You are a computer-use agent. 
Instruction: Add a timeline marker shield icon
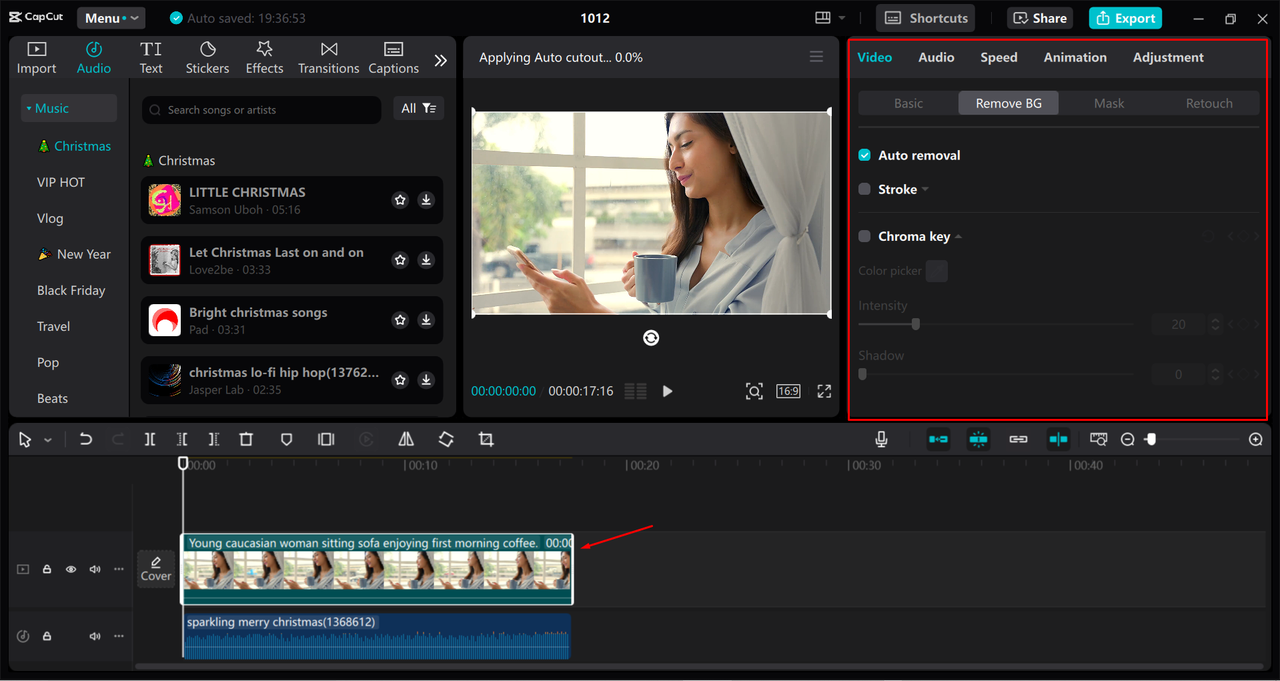point(286,439)
